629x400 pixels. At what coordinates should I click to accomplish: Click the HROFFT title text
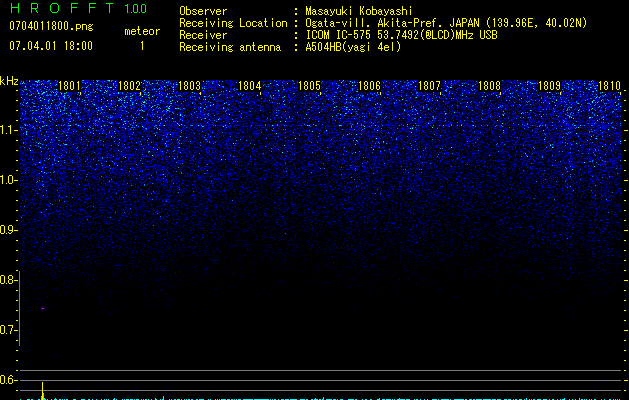click(62, 8)
